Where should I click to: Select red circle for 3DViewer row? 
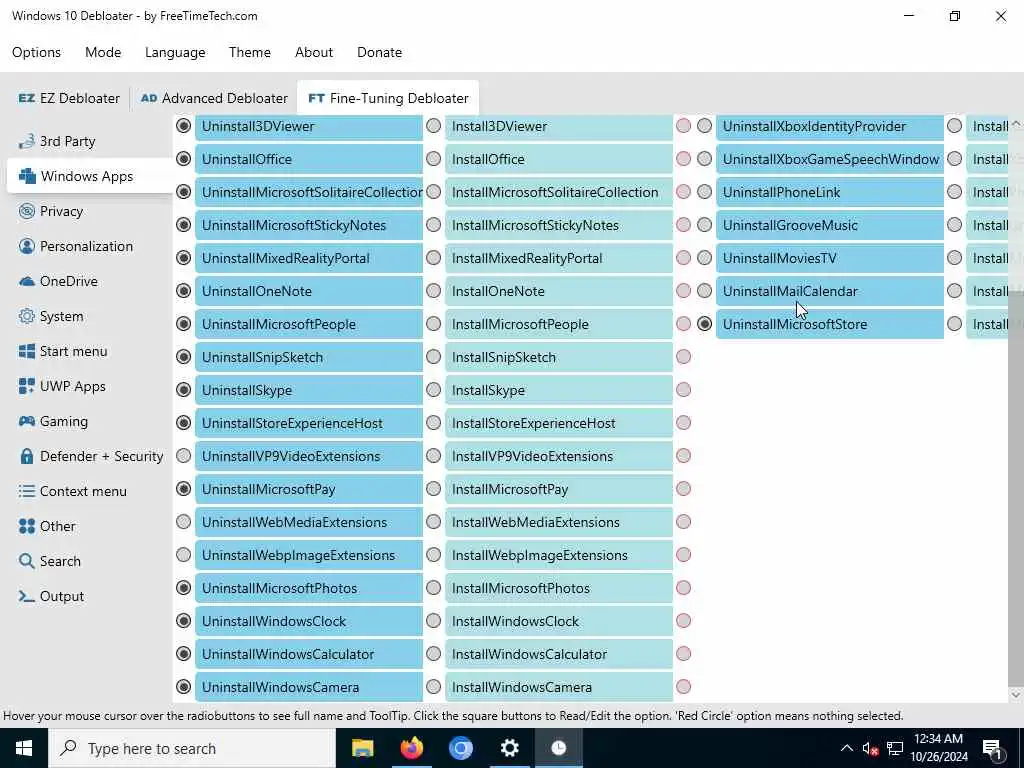coord(684,125)
